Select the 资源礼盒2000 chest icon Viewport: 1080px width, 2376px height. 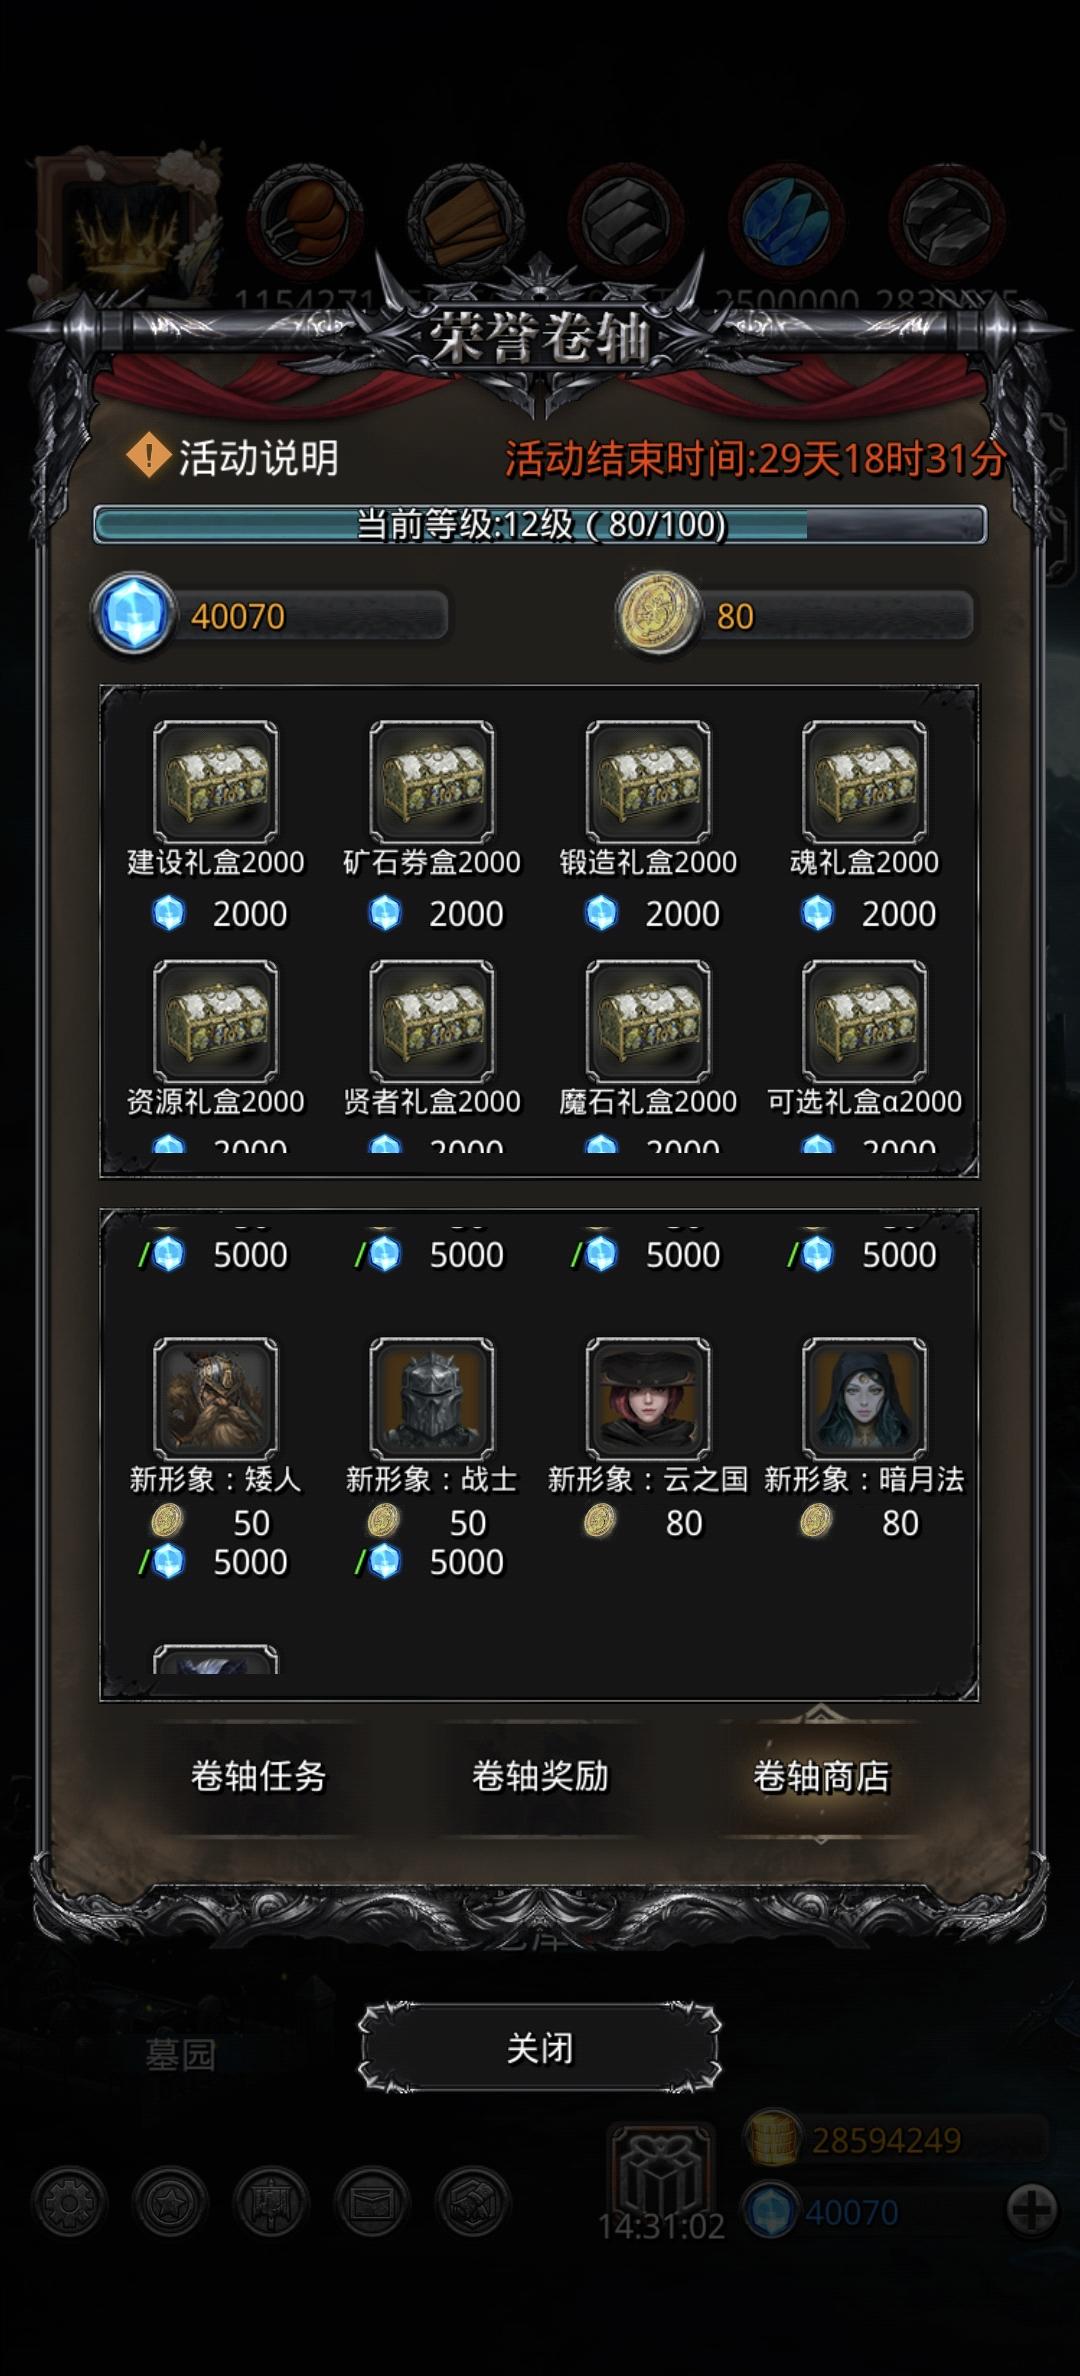pyautogui.click(x=215, y=1021)
